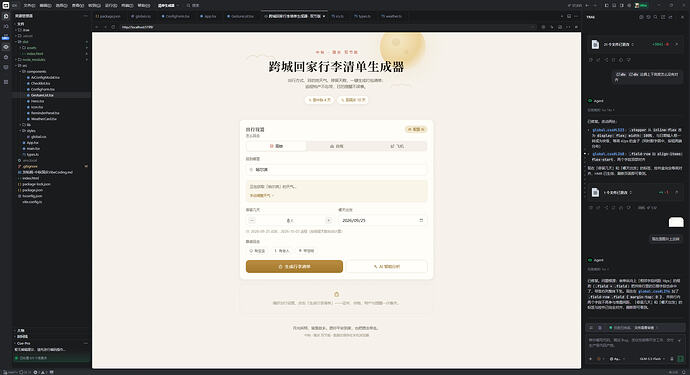Click the open-in-new-chat icon in chat header

pyautogui.click(x=663, y=17)
